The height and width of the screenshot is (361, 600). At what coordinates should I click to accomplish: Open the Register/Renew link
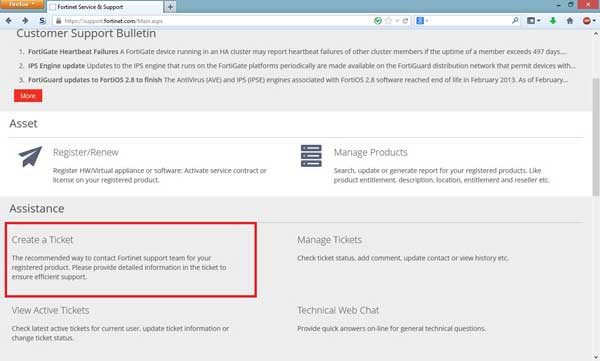86,152
